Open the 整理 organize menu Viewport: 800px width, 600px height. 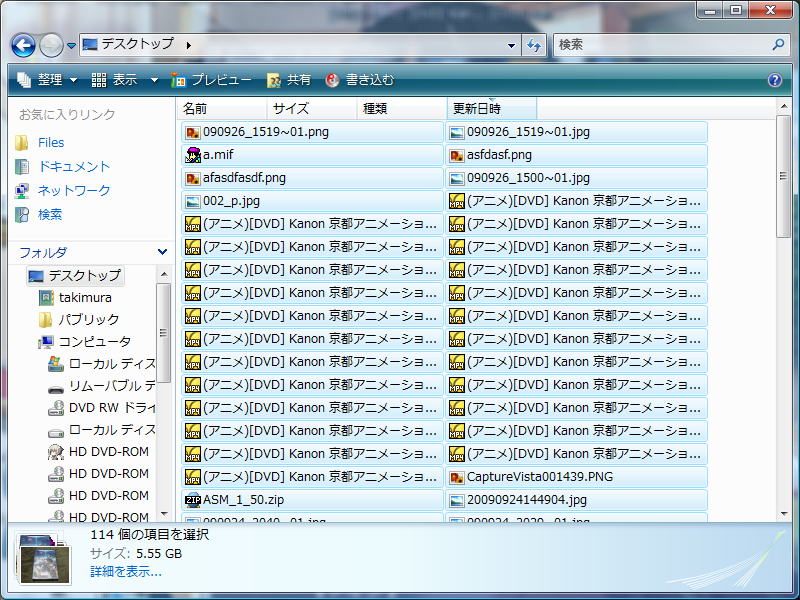tap(47, 80)
